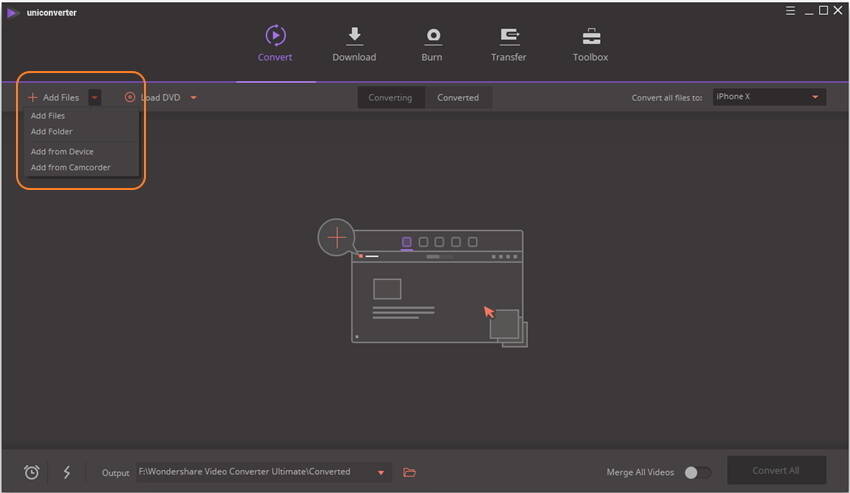Open the Convert section icon
Viewport: 850px width, 493px height.
(275, 36)
